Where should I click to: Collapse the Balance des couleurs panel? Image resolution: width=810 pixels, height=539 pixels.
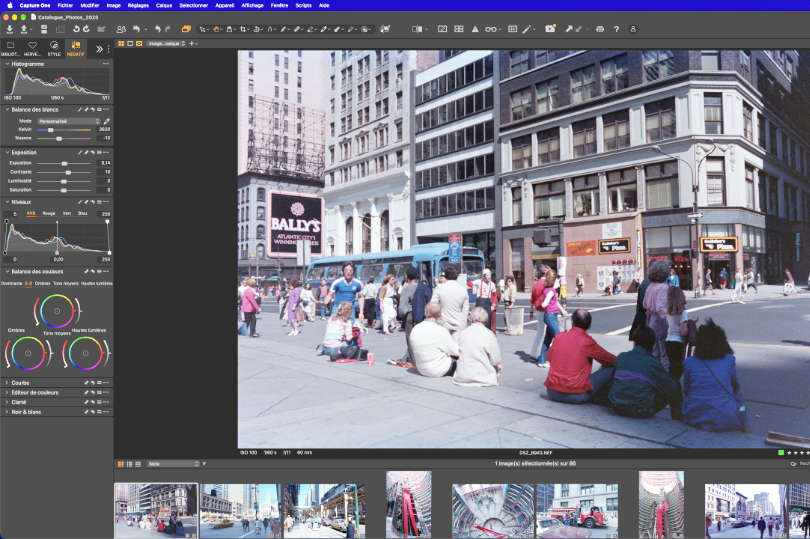tap(7, 271)
